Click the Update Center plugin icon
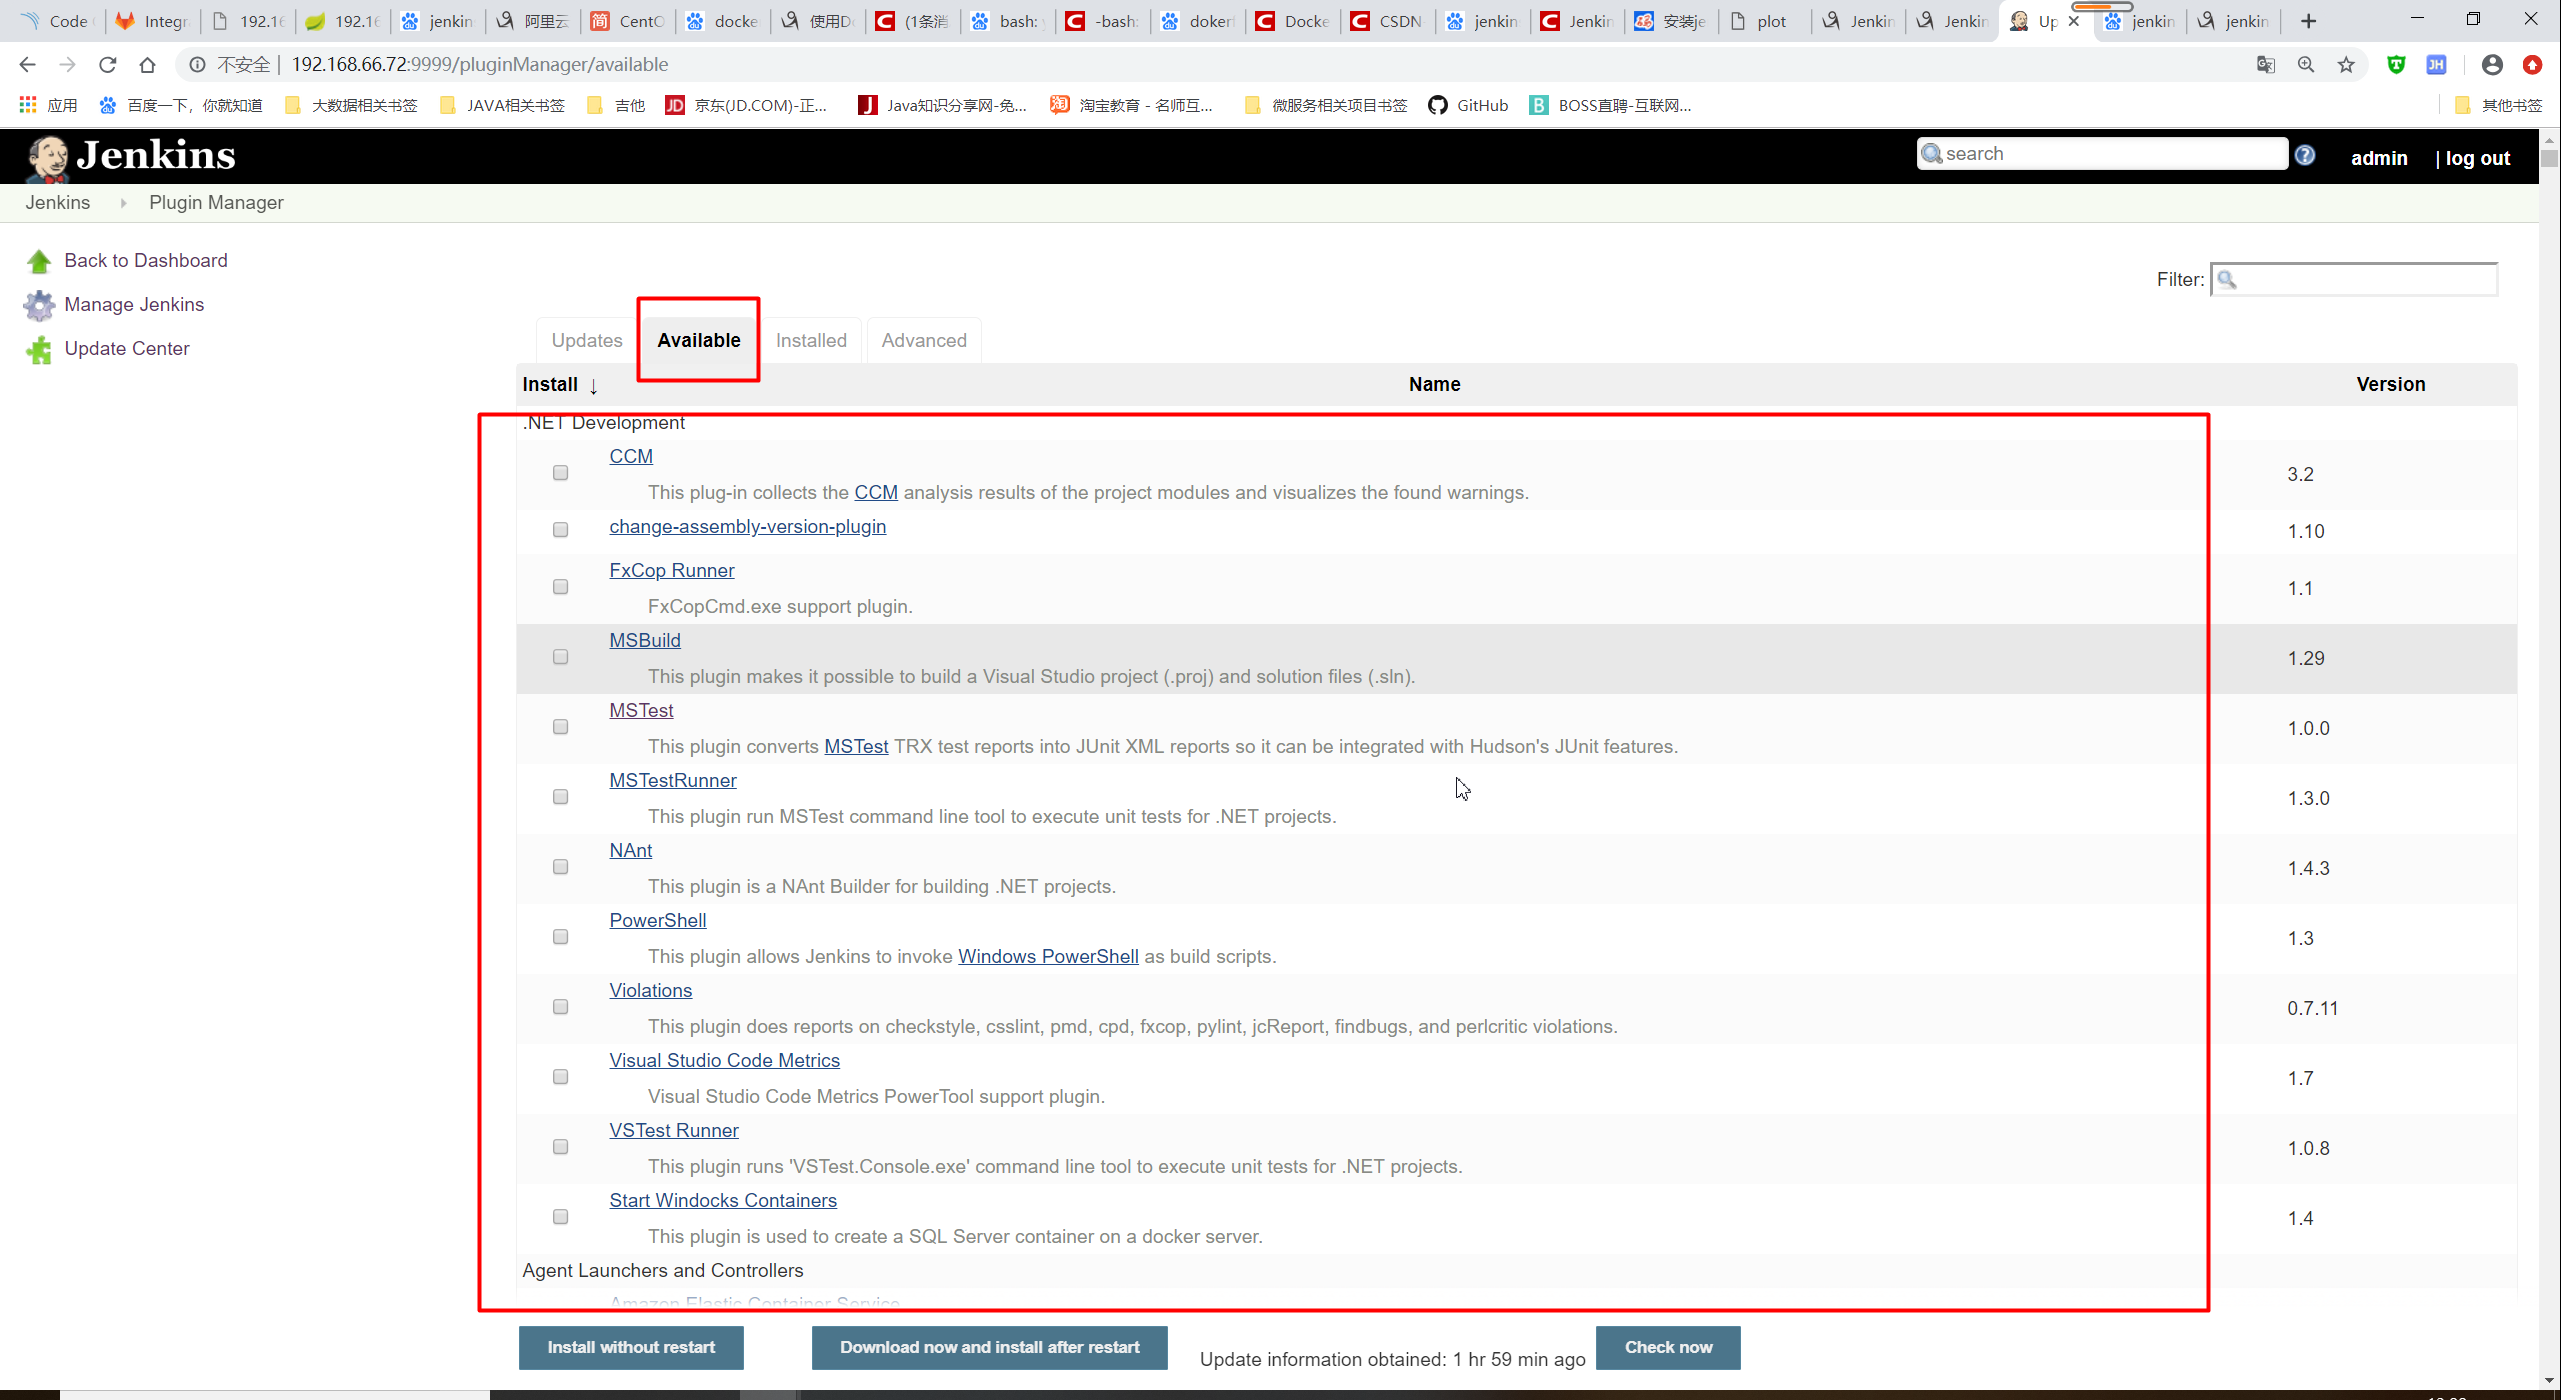2561x1400 pixels. click(x=39, y=349)
